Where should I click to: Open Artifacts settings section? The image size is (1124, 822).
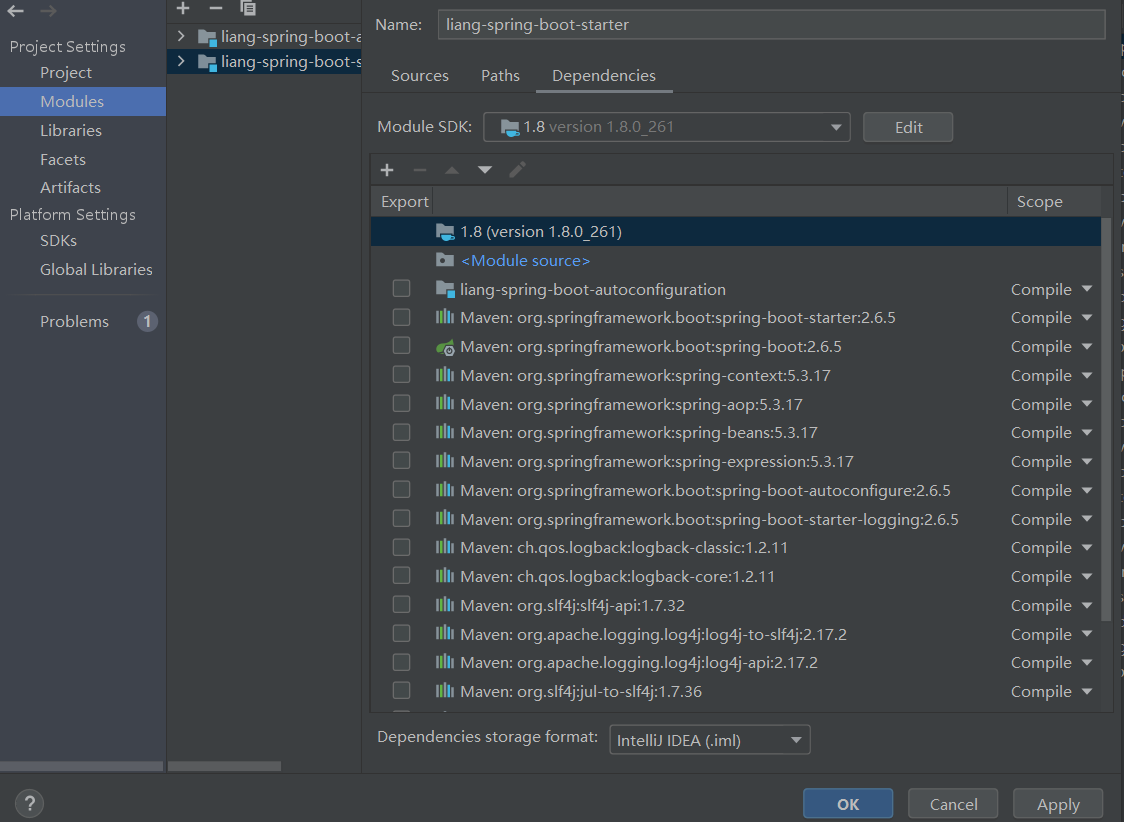pos(70,187)
